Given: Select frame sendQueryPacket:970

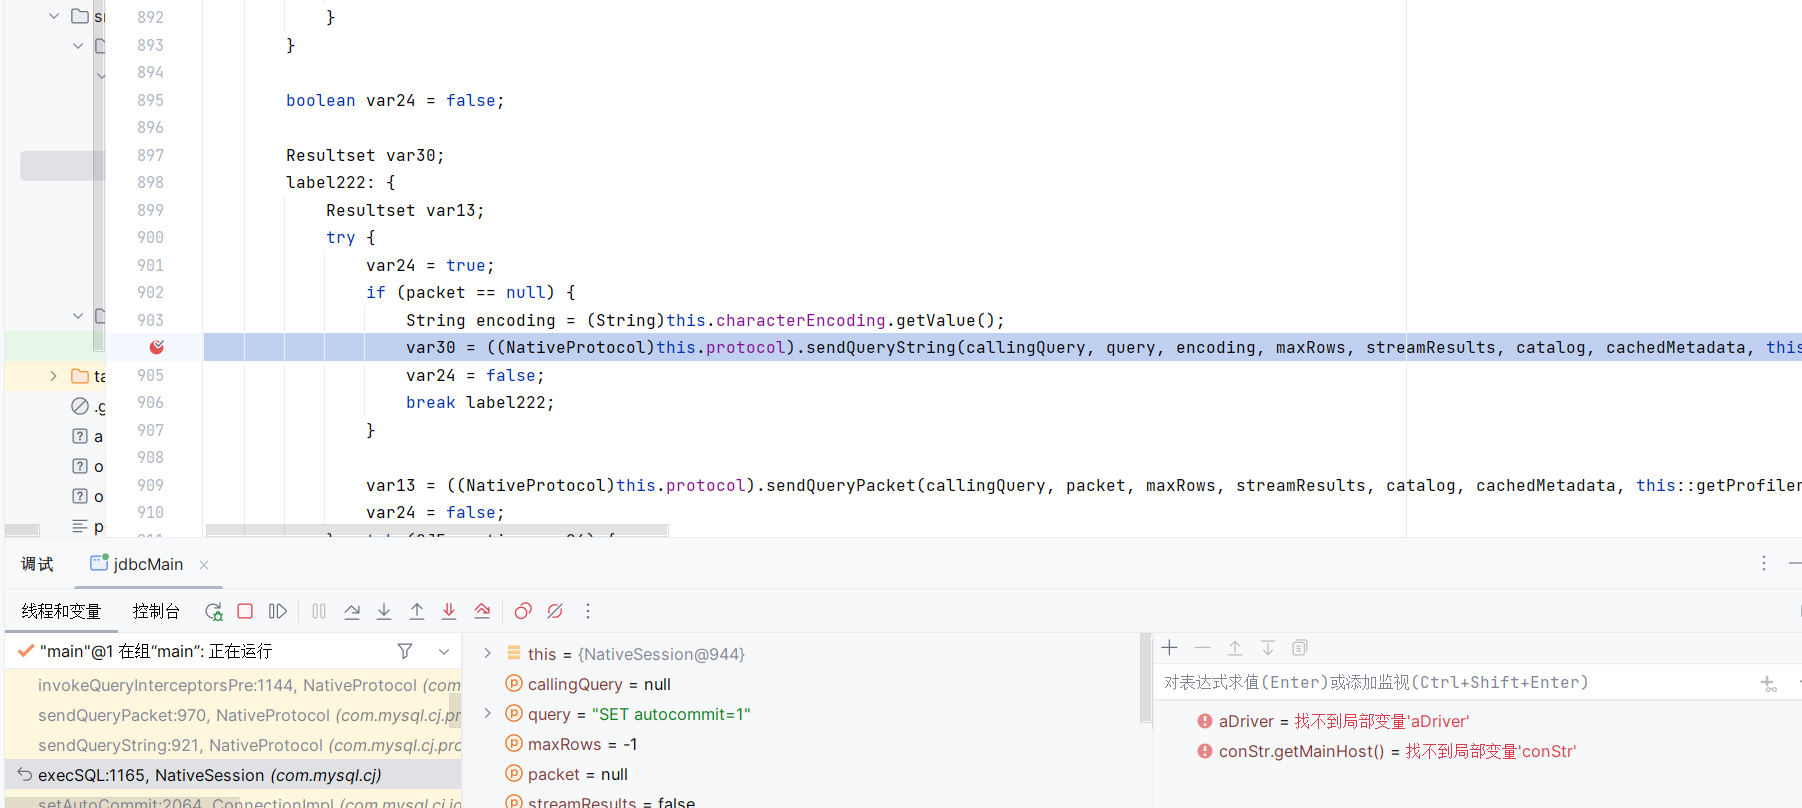Looking at the screenshot, I should (233, 715).
